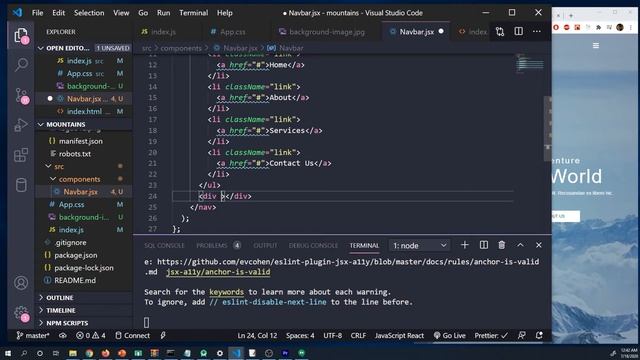Click the CRLF end-of-line status item

coord(358,336)
